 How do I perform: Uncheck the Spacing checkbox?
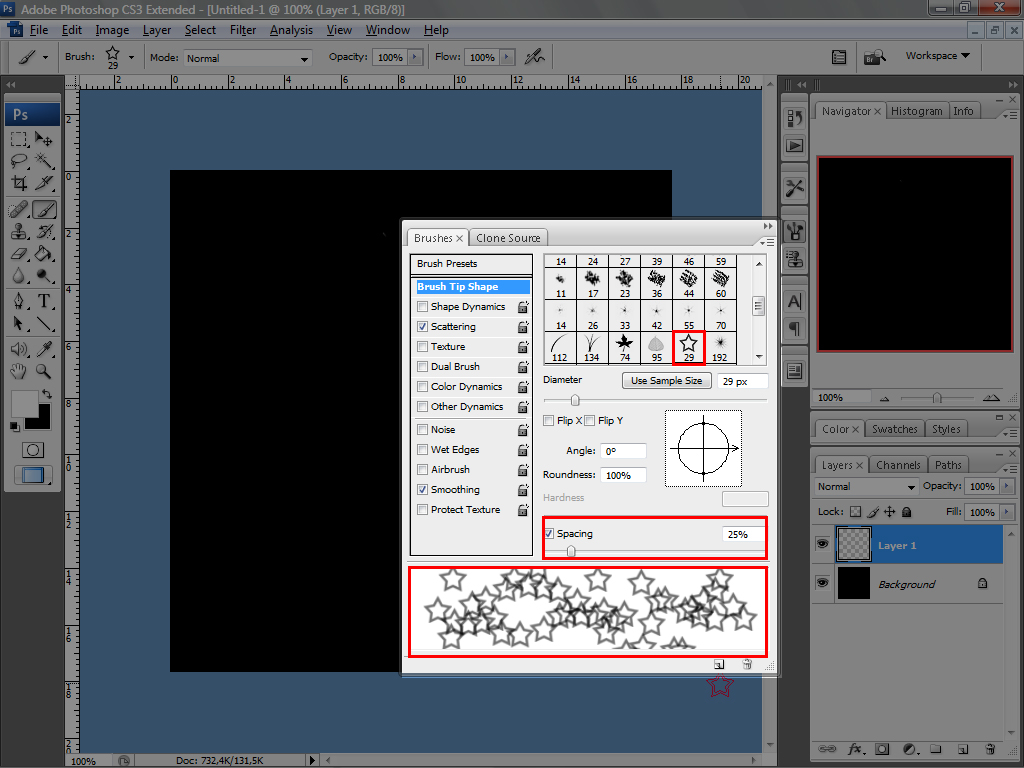coord(550,534)
